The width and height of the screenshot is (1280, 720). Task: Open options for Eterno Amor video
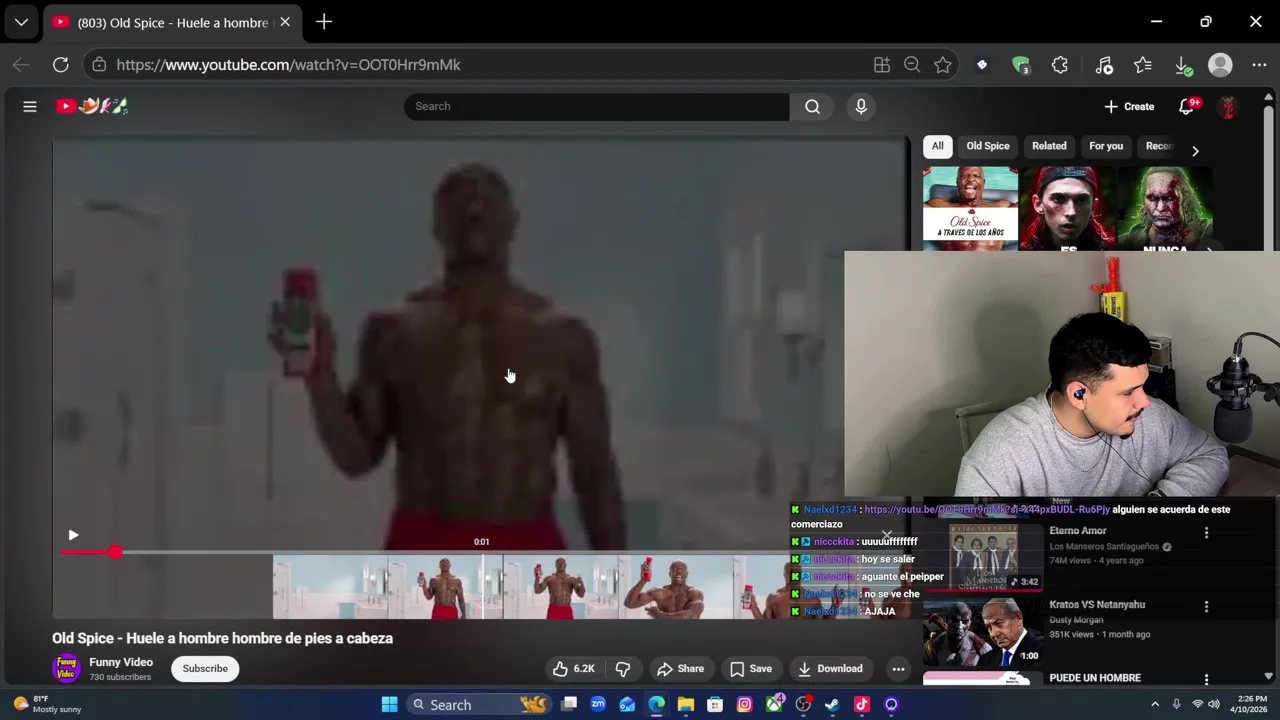click(1206, 533)
